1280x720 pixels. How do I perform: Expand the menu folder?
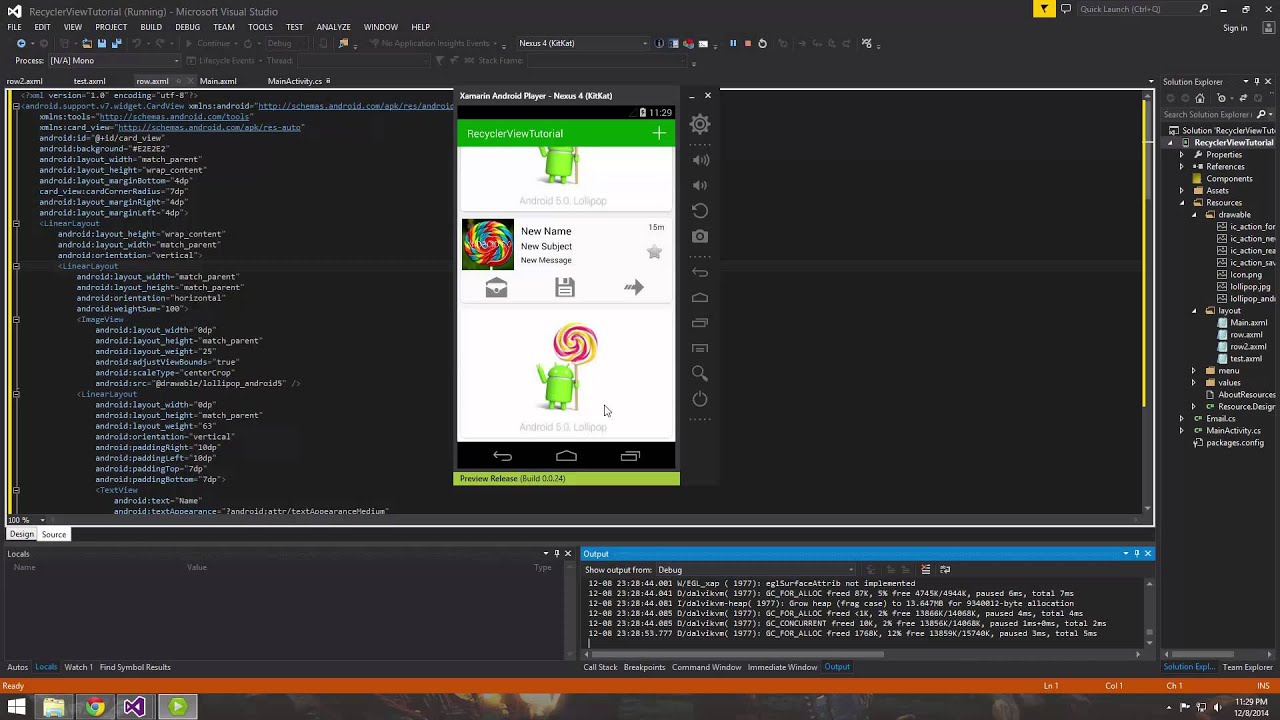click(1194, 371)
